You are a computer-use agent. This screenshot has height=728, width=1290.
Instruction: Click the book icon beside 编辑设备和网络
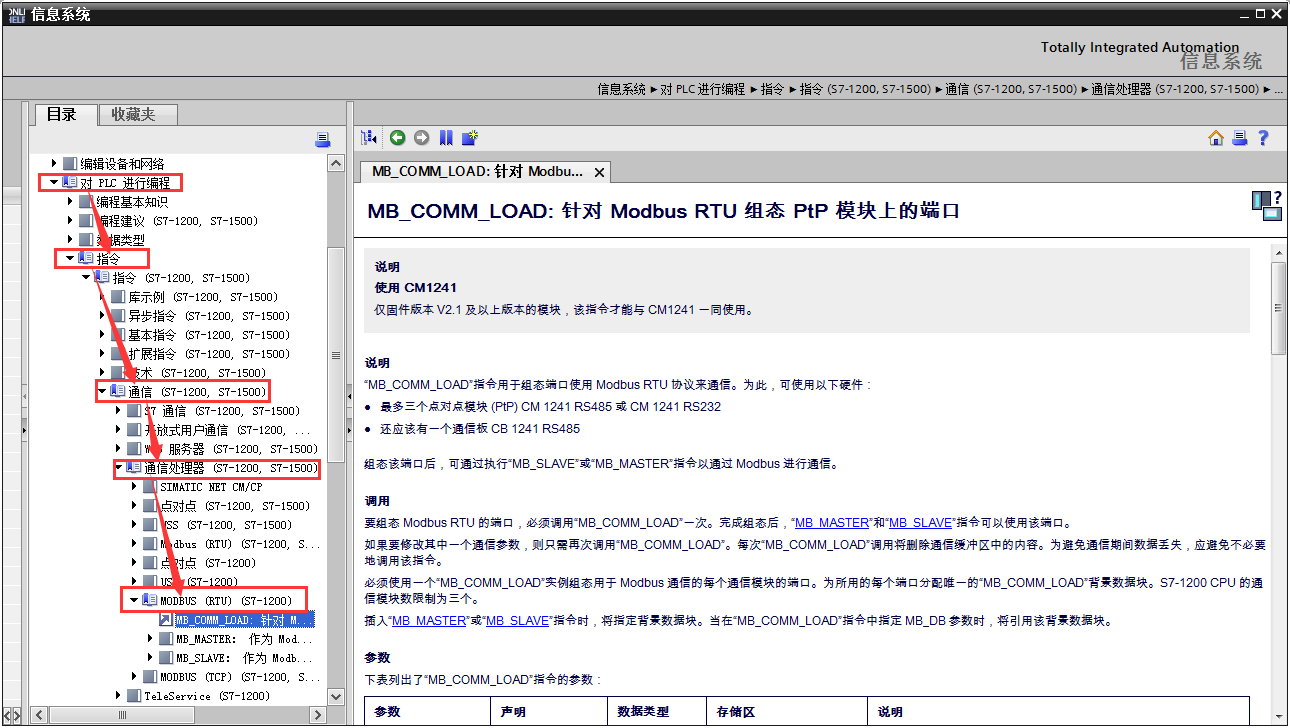[x=70, y=163]
